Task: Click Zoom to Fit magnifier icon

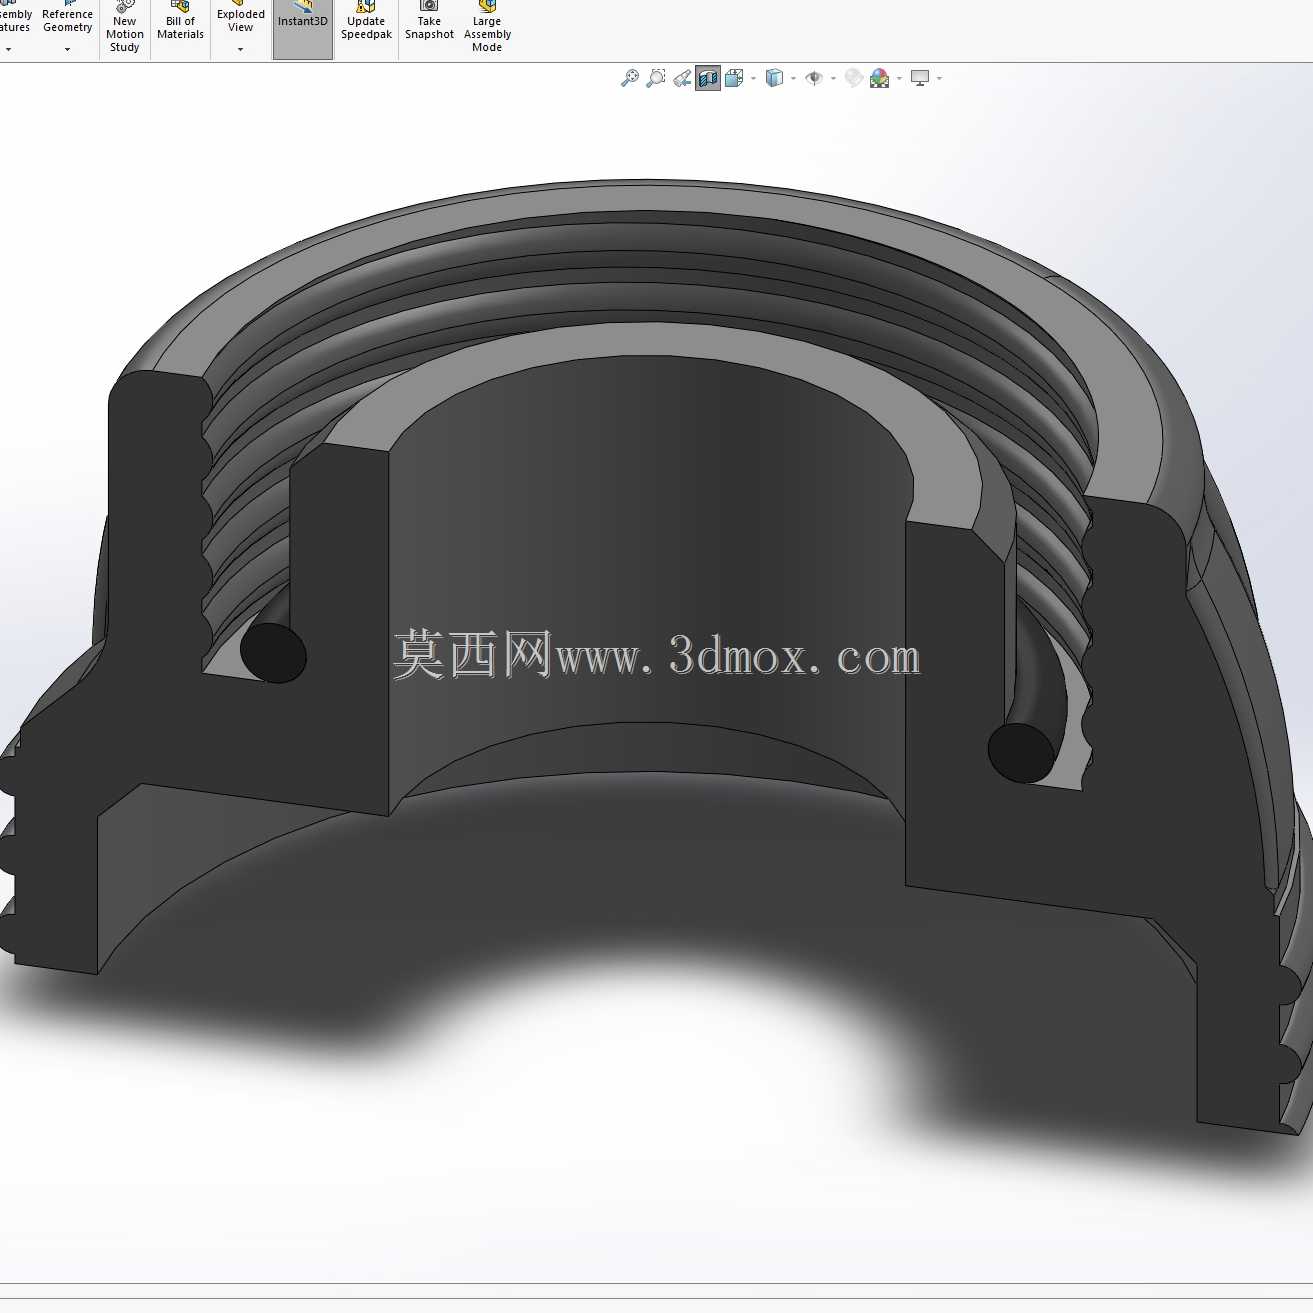Action: point(630,78)
